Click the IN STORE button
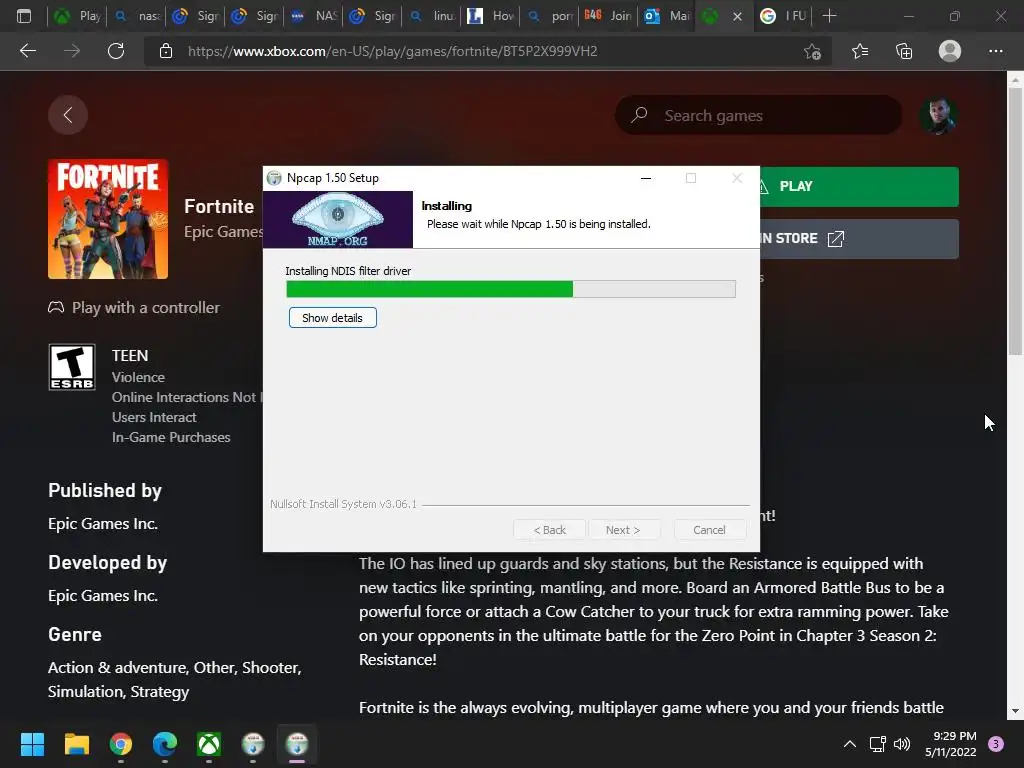1024x768 pixels. (x=859, y=239)
